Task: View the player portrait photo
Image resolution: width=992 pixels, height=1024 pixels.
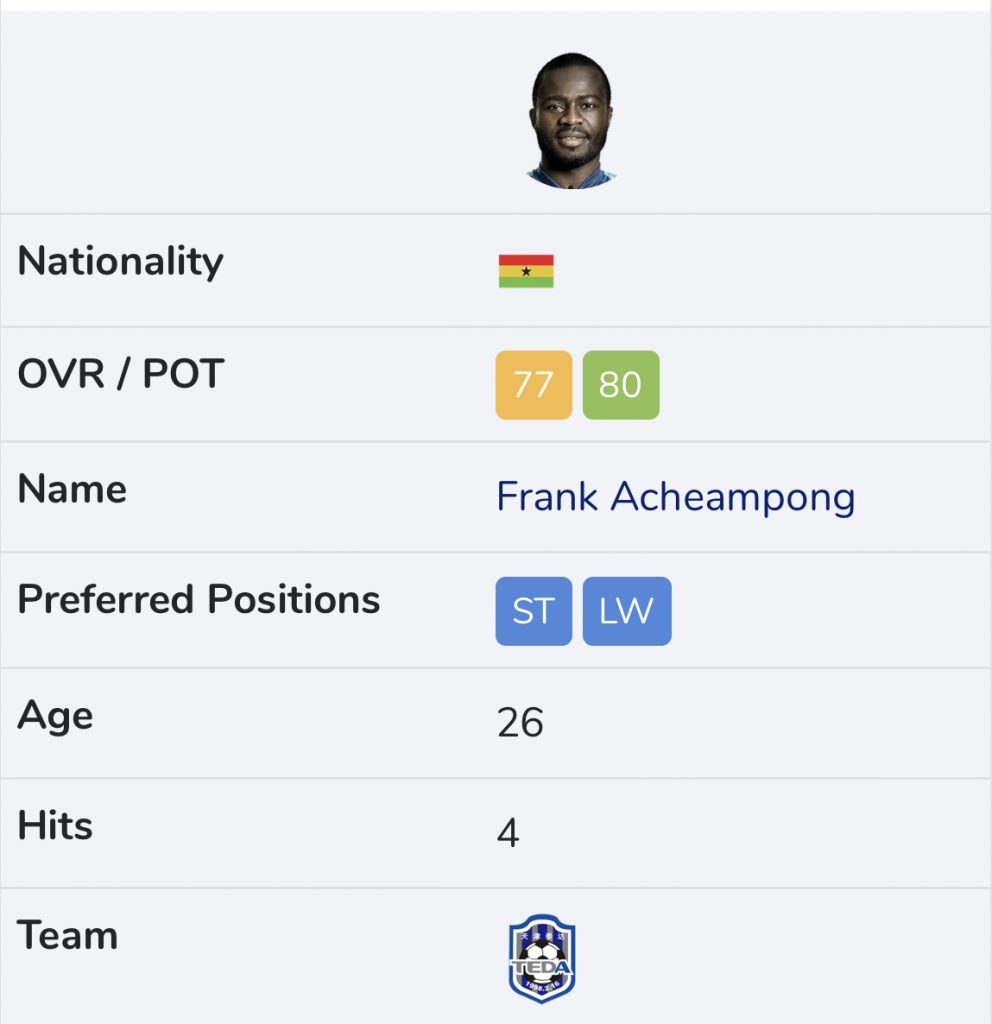Action: pos(571,121)
